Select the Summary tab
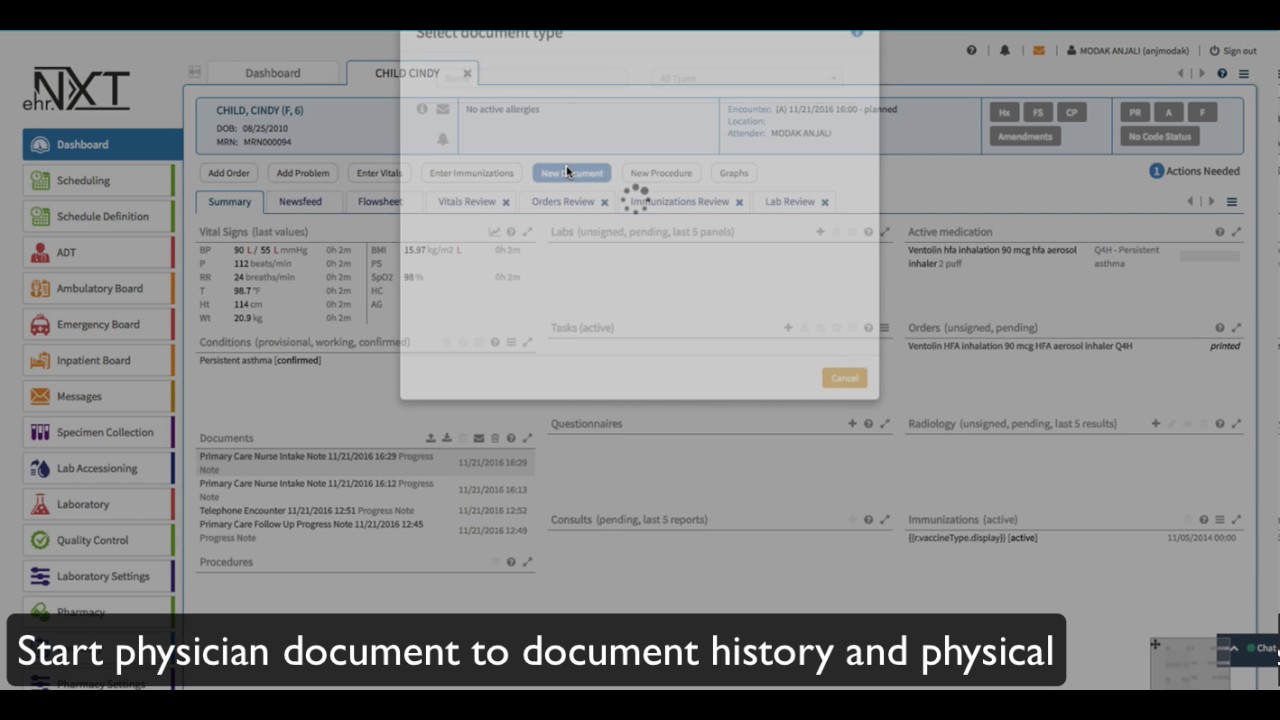The height and width of the screenshot is (720, 1280). pyautogui.click(x=230, y=202)
